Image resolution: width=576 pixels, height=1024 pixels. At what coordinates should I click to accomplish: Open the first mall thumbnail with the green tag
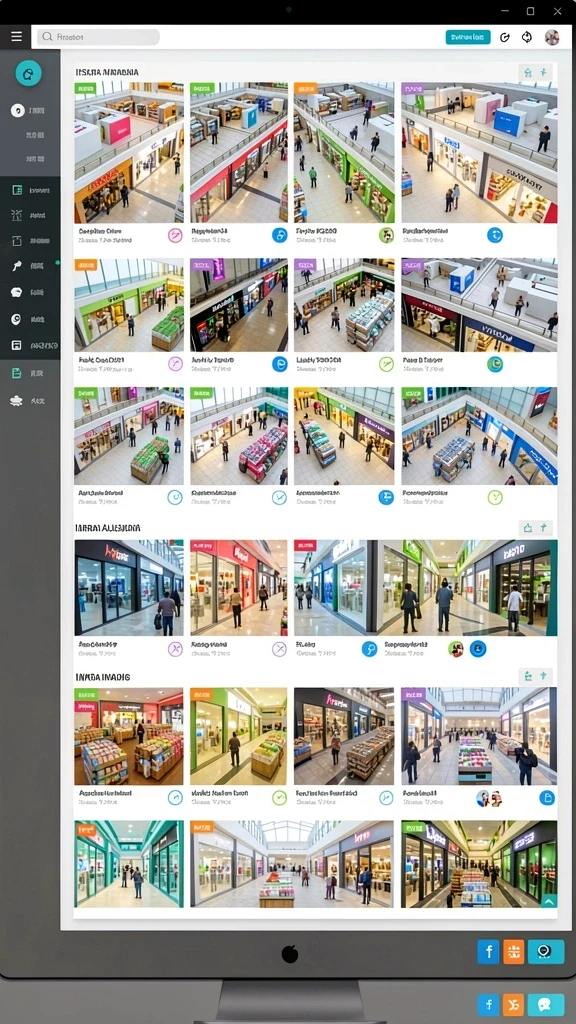[129, 153]
